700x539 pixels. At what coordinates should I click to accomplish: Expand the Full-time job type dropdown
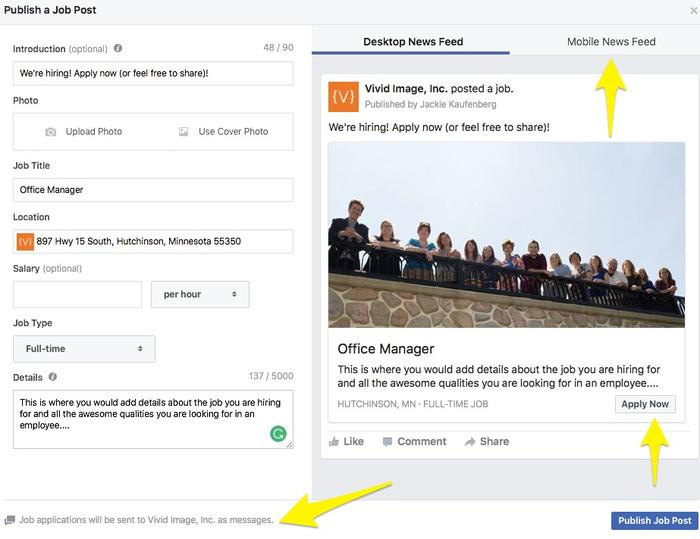click(x=84, y=349)
